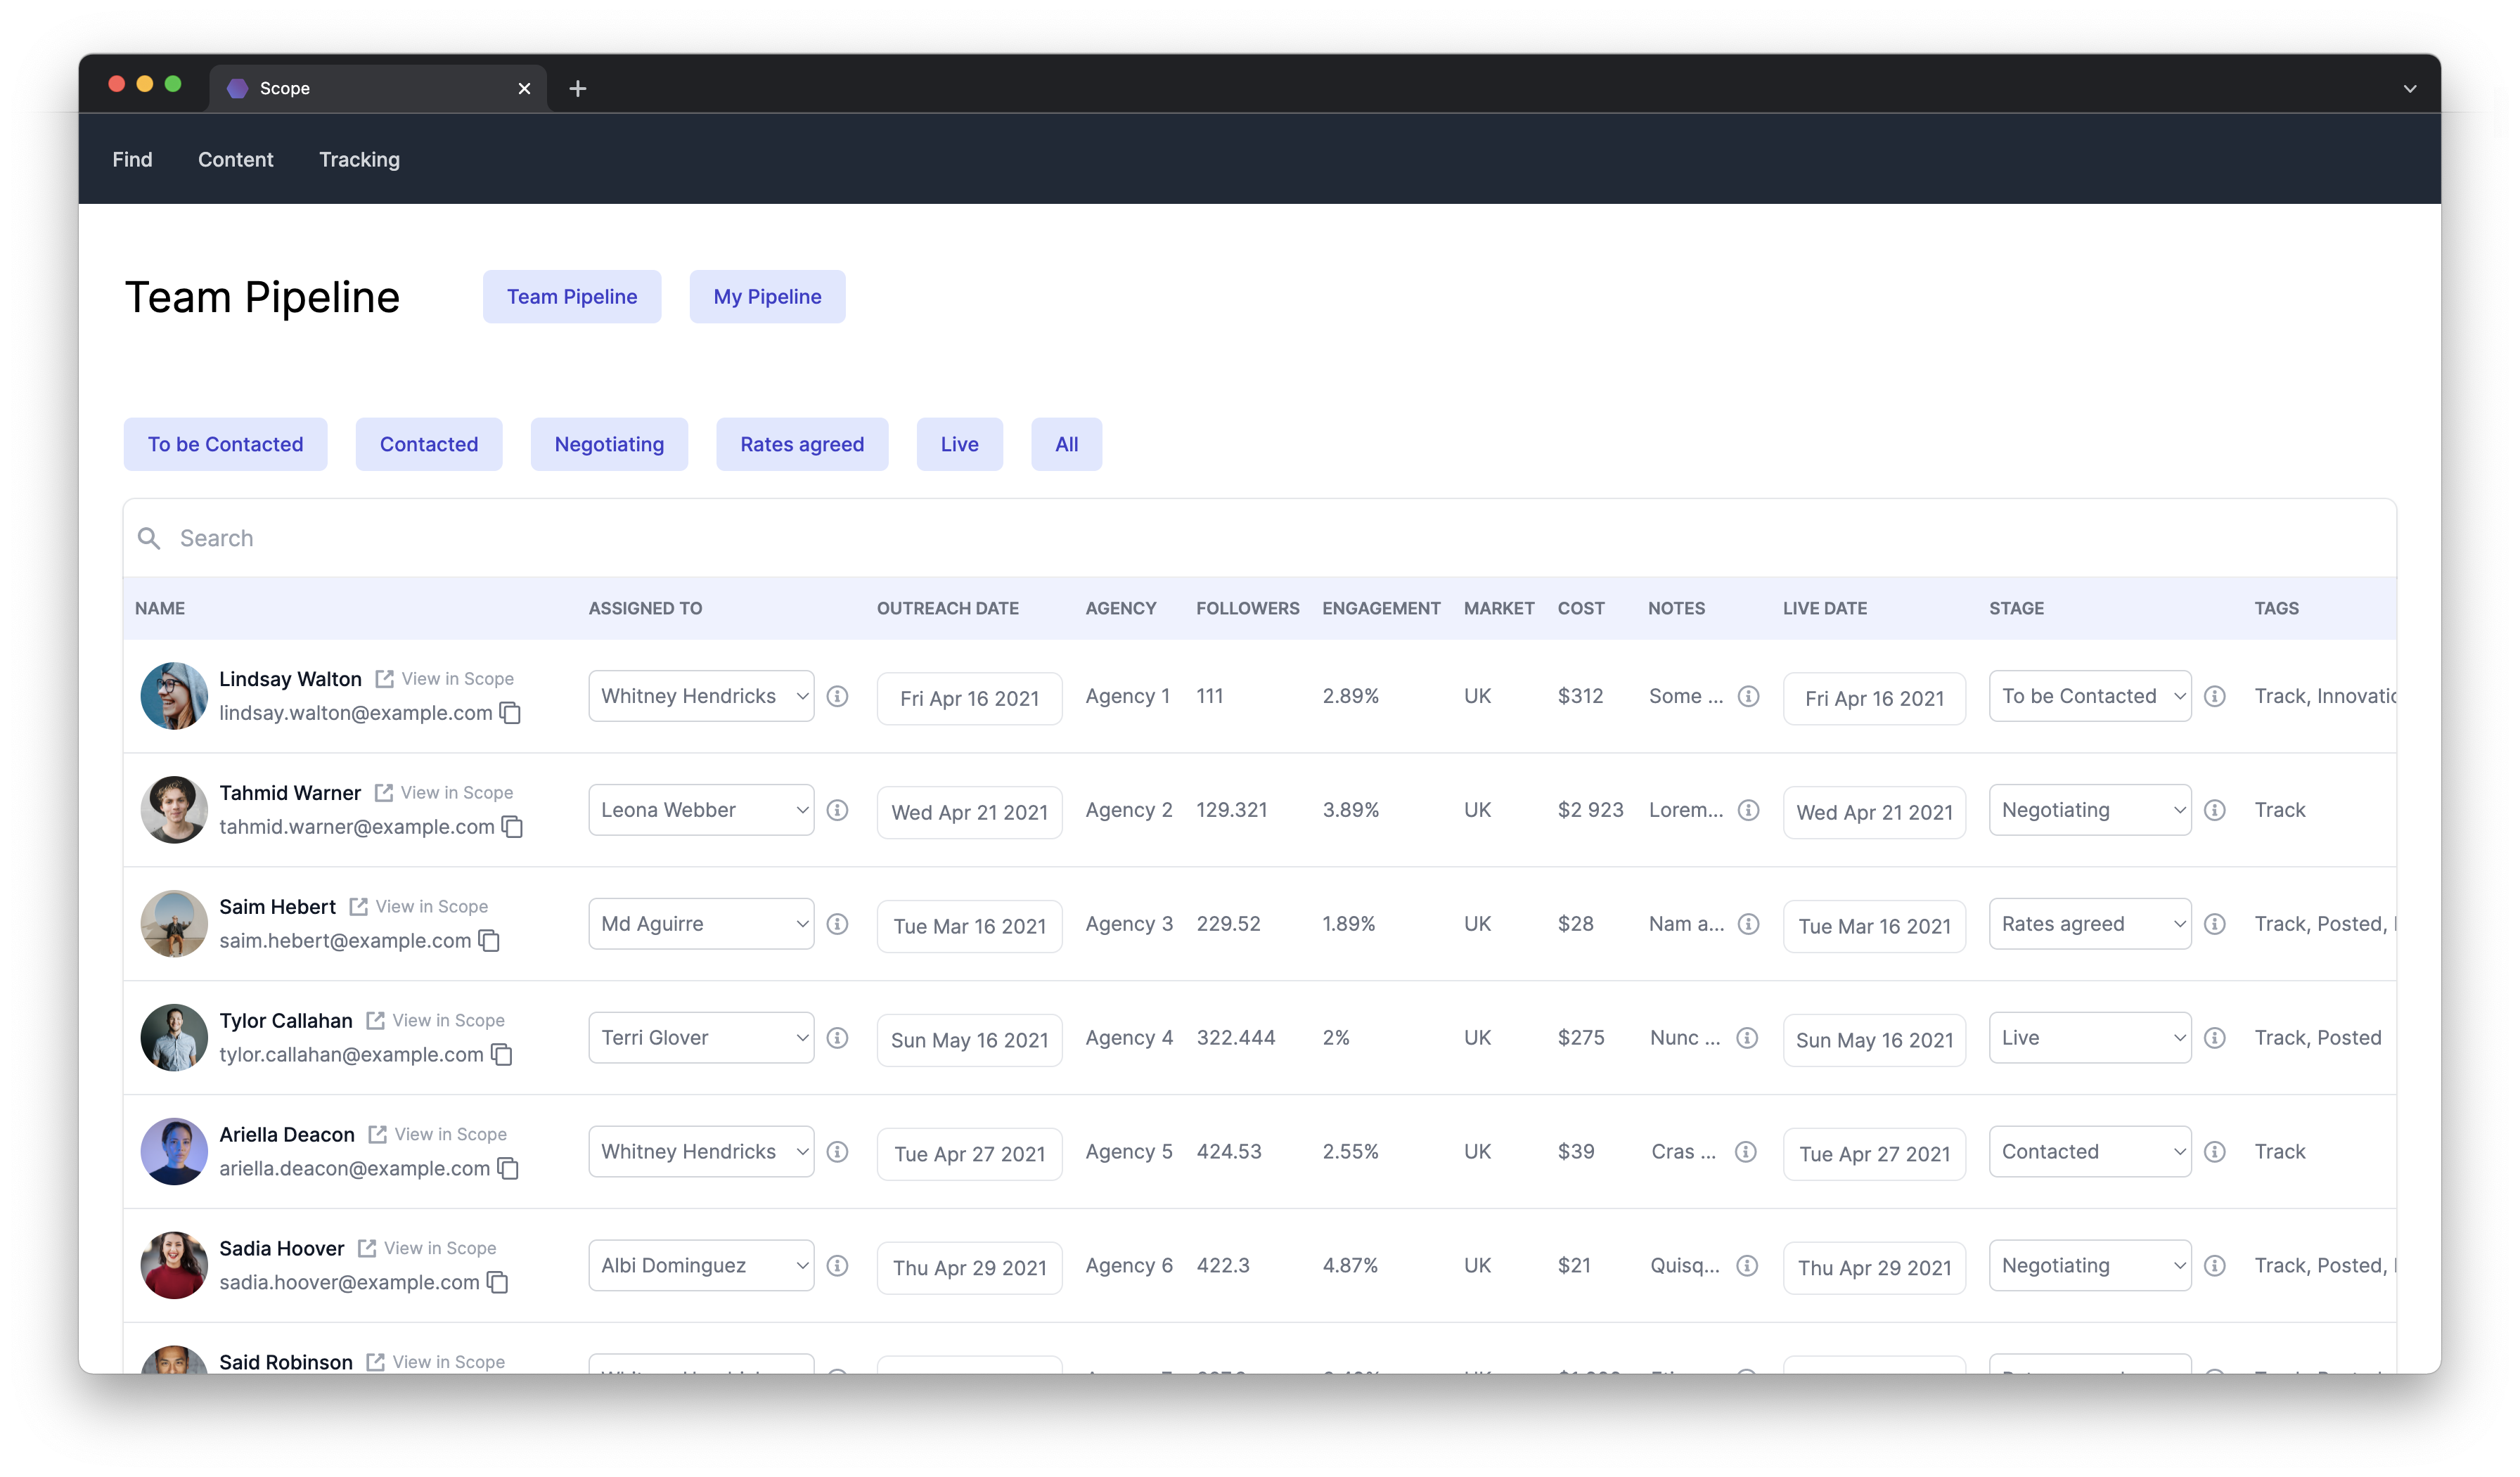Open the Tracking menu
Screen dimensions: 2520x1477
point(359,160)
